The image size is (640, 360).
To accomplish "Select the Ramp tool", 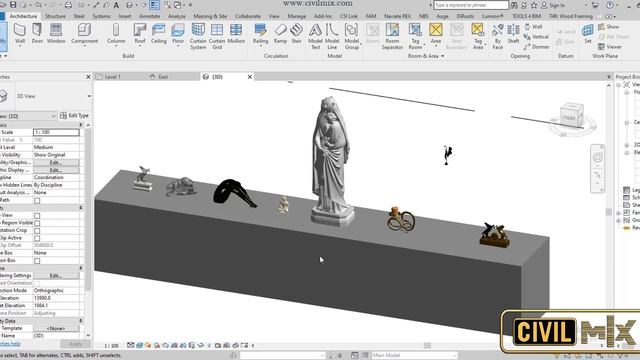I will 280,33.
